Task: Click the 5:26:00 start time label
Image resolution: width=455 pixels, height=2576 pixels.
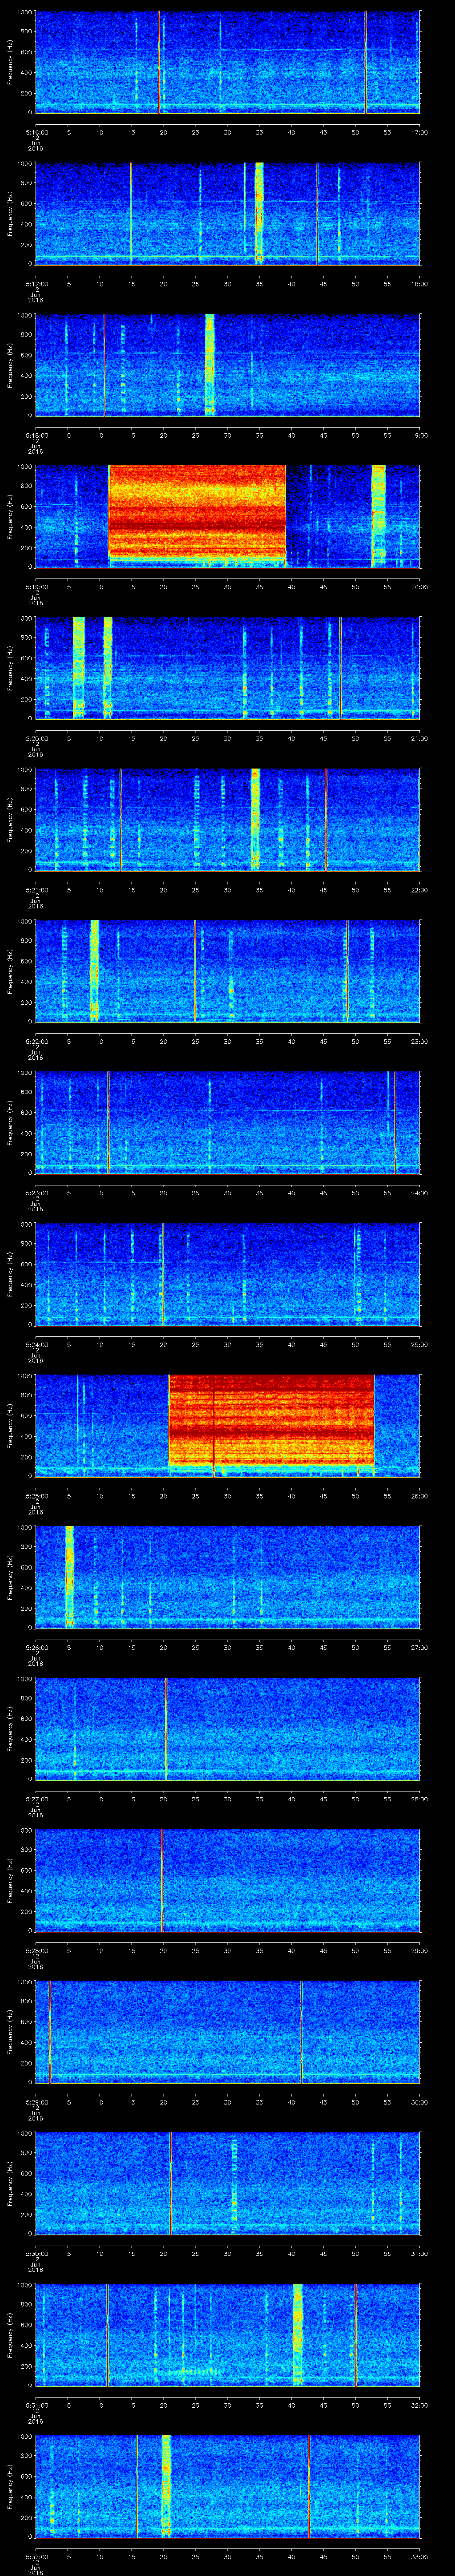Action: click(x=36, y=1647)
